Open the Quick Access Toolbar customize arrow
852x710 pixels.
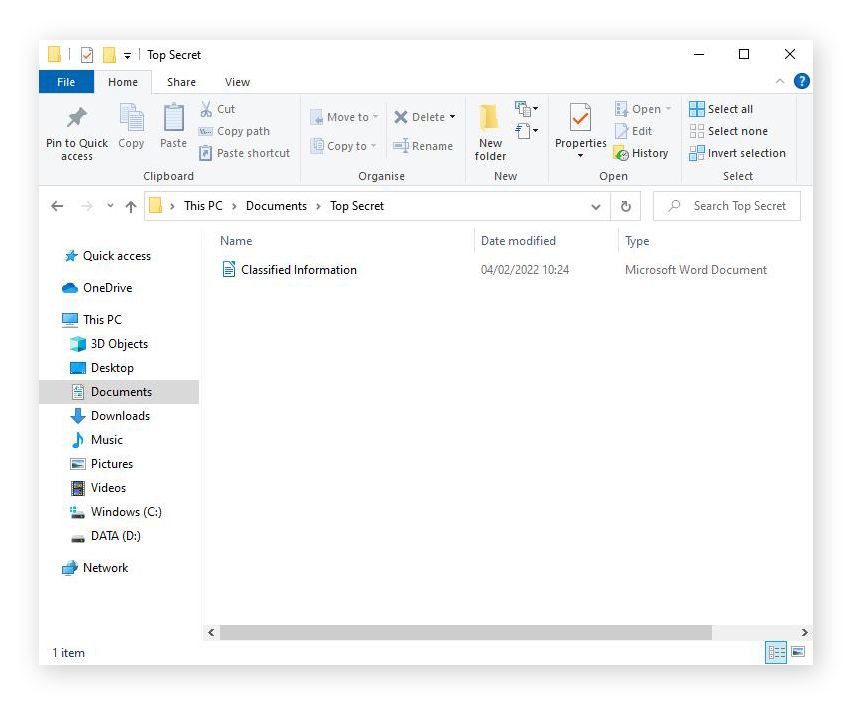pyautogui.click(x=127, y=55)
